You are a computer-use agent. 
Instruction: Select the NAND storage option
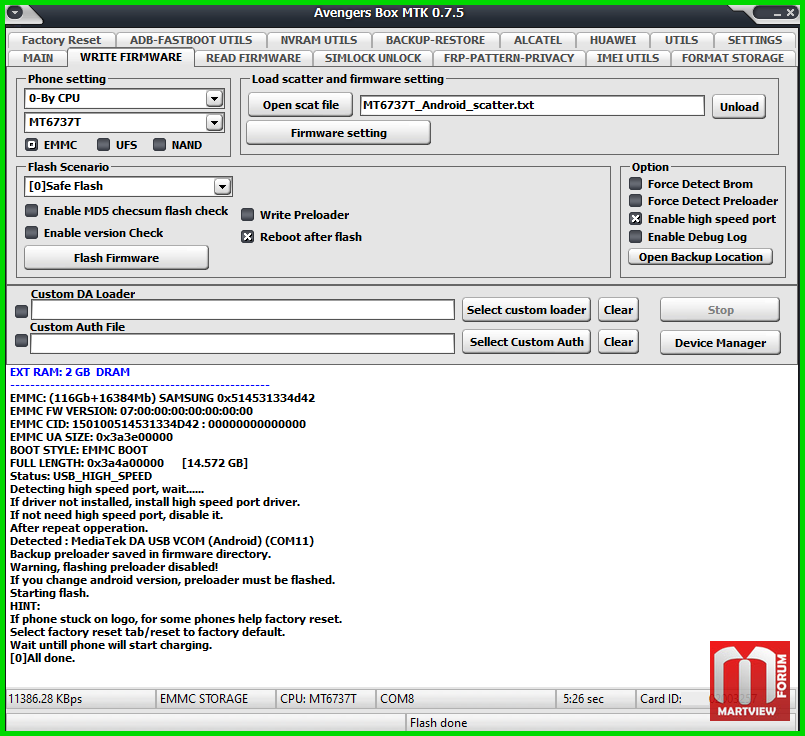[x=159, y=145]
